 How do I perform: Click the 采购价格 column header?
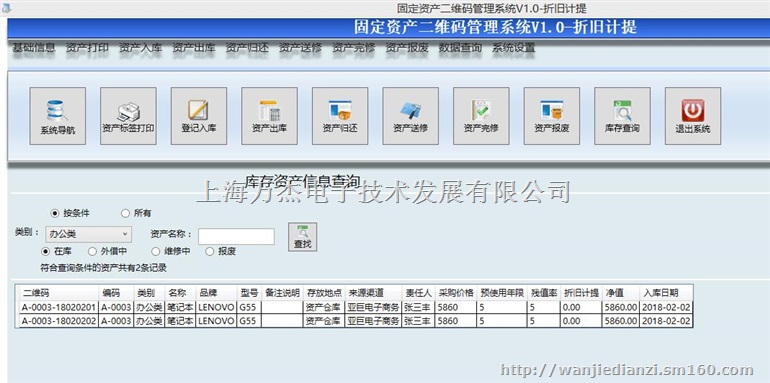[456, 293]
